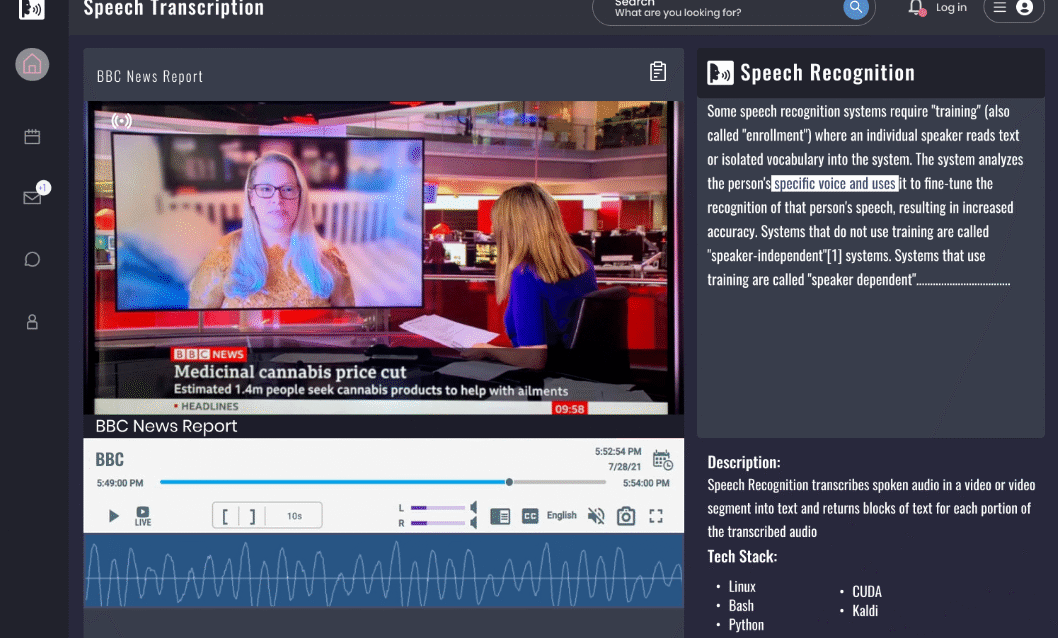Click the Bash tech stack item
Screen dimensions: 1058x638
pyautogui.click(x=741, y=606)
